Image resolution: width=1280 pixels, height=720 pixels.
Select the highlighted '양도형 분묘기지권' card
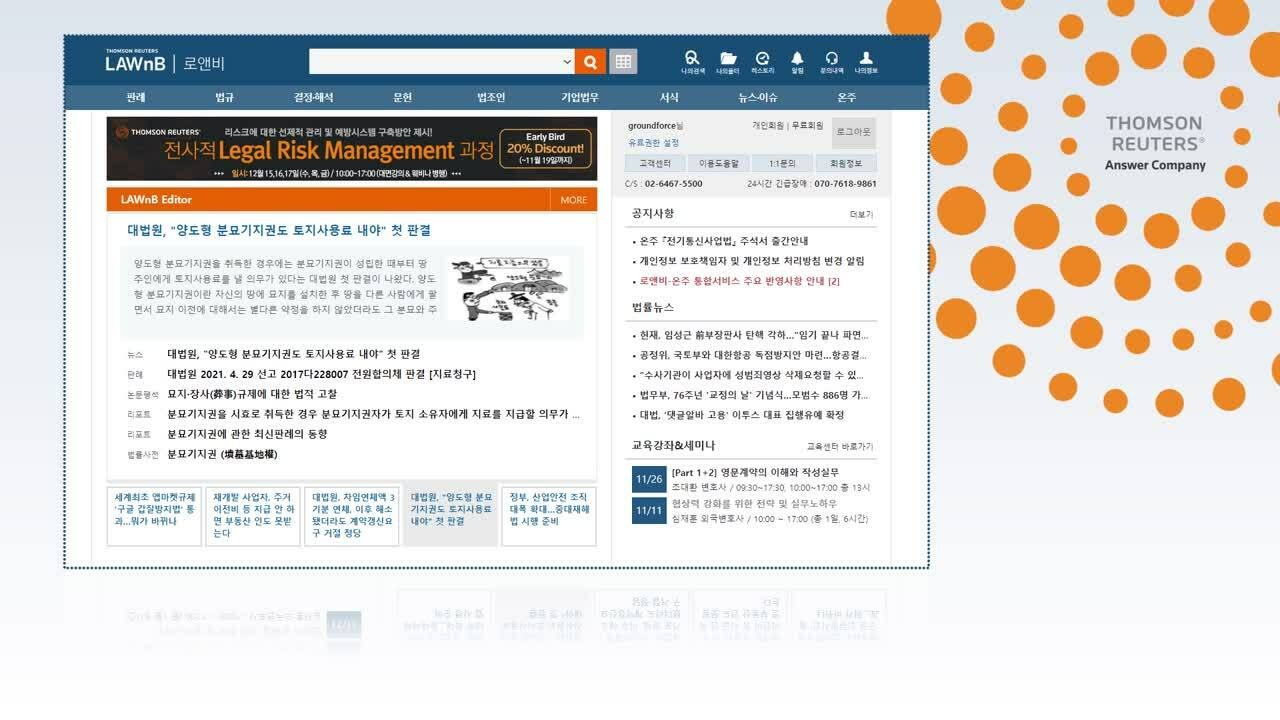point(450,516)
